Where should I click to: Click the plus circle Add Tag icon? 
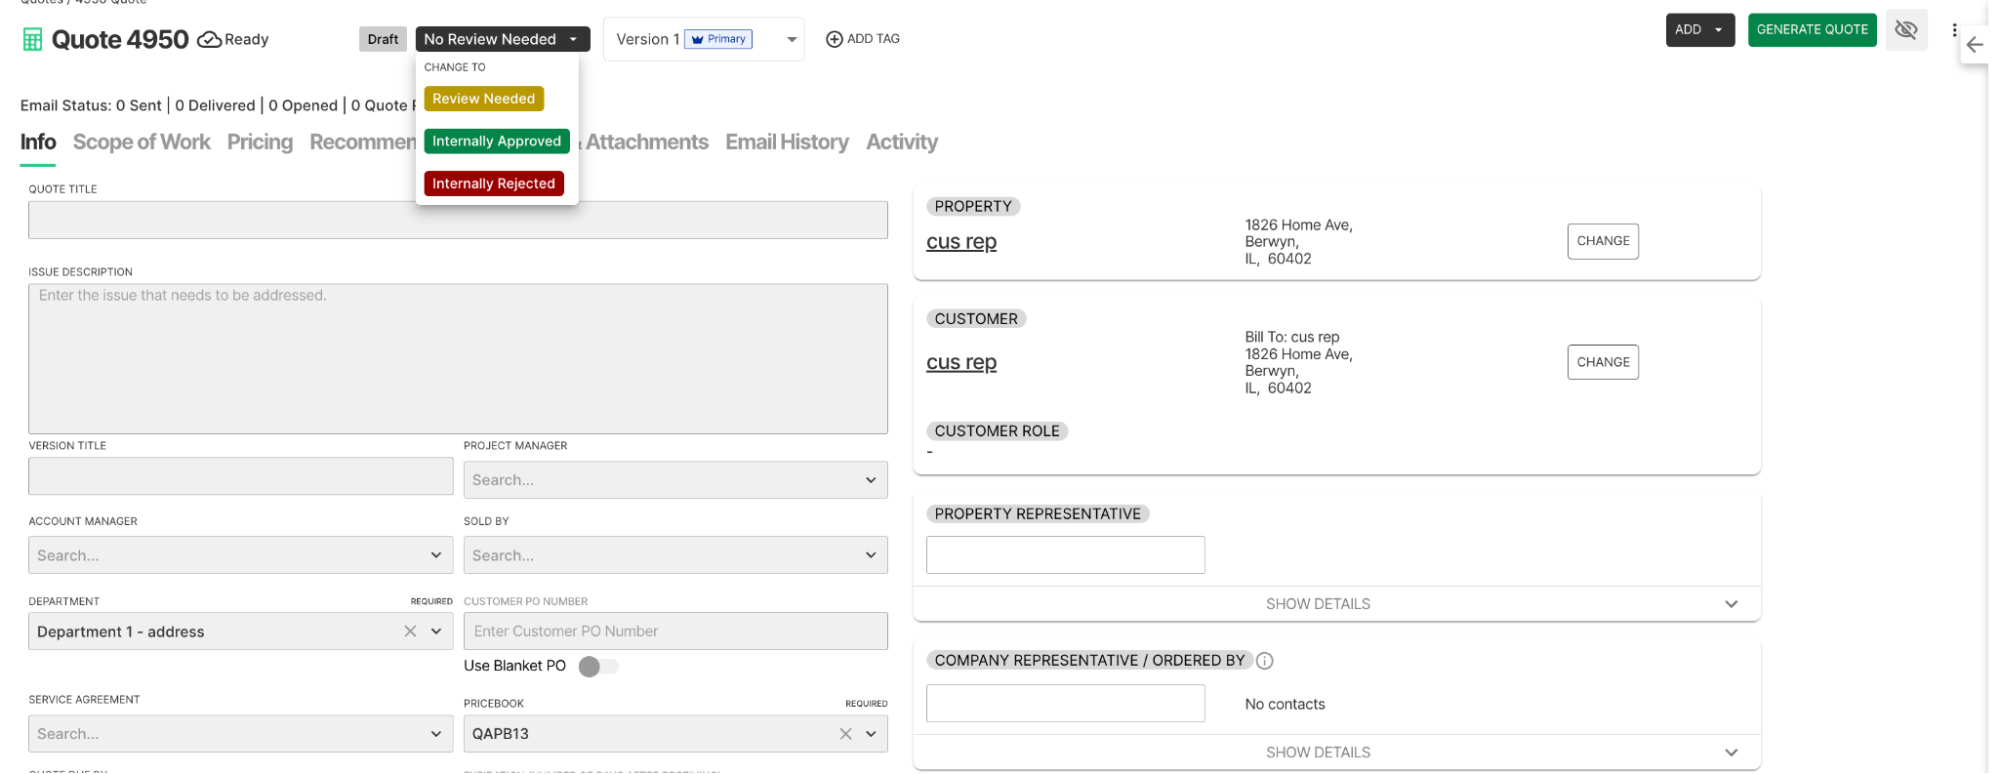(834, 39)
